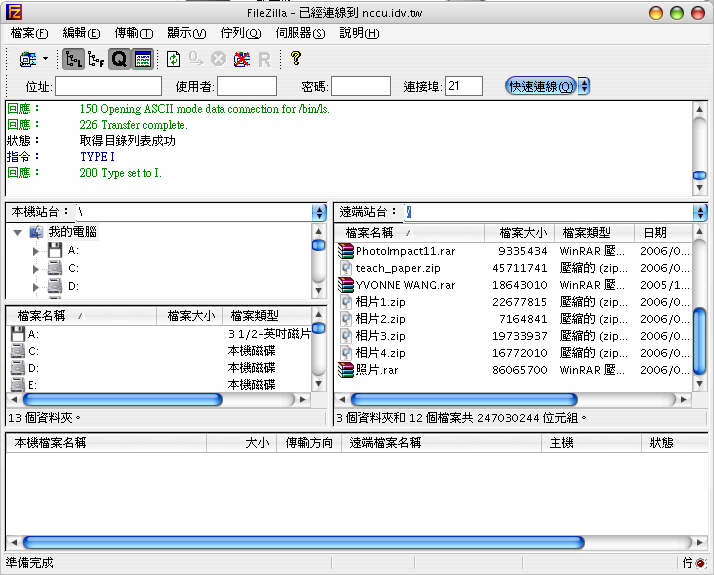Sort remote list by 檔案類型 column
This screenshot has height=575, width=714.
[x=594, y=233]
